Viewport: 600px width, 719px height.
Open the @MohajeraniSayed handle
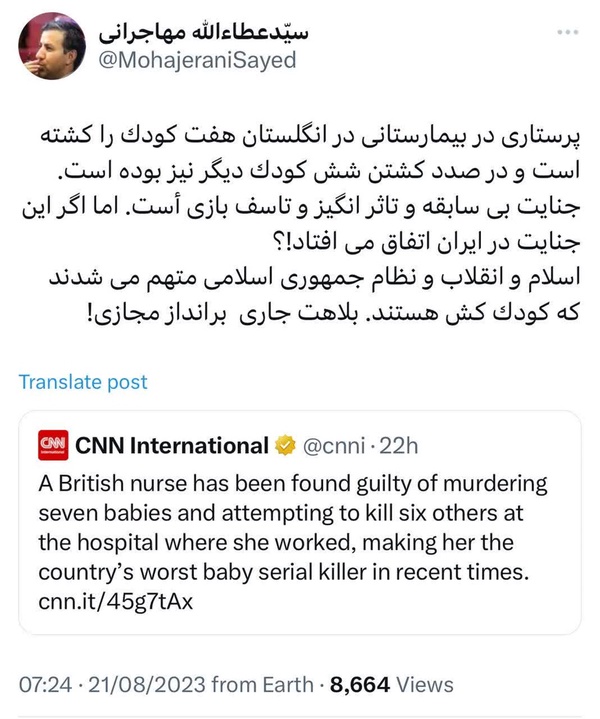(198, 61)
